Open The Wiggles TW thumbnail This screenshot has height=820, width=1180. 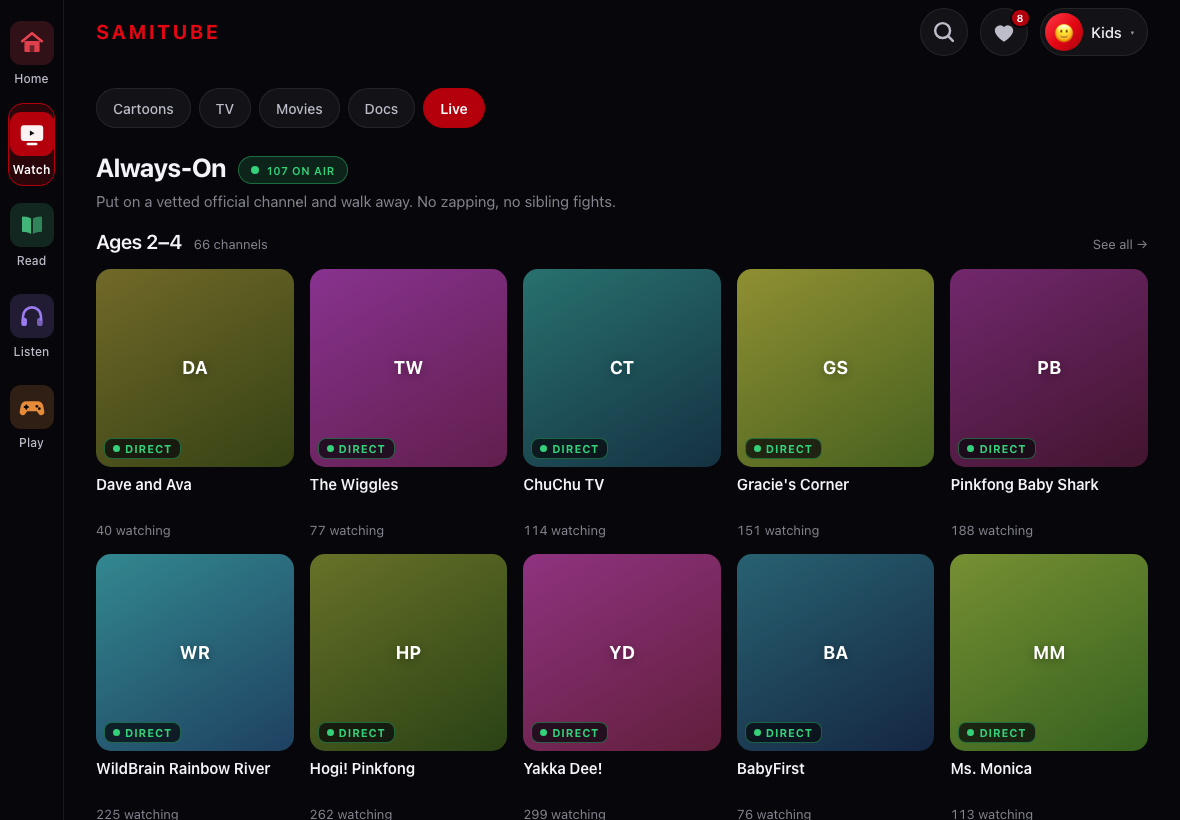pos(408,368)
